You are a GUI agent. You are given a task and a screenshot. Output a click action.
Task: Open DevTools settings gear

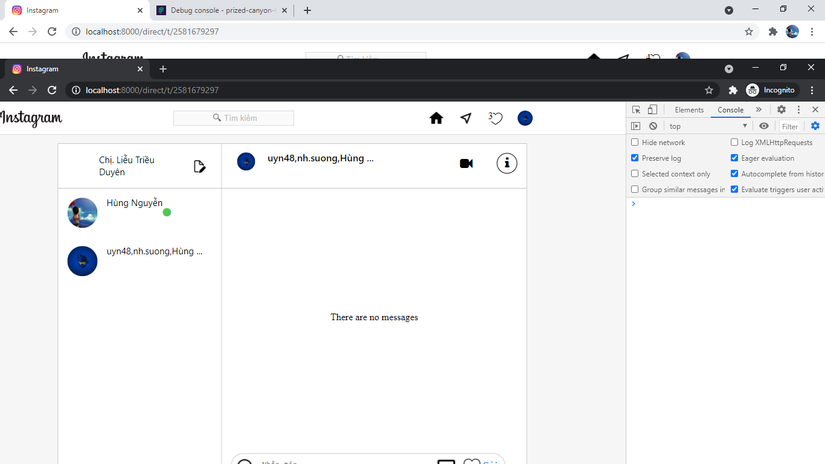(781, 109)
